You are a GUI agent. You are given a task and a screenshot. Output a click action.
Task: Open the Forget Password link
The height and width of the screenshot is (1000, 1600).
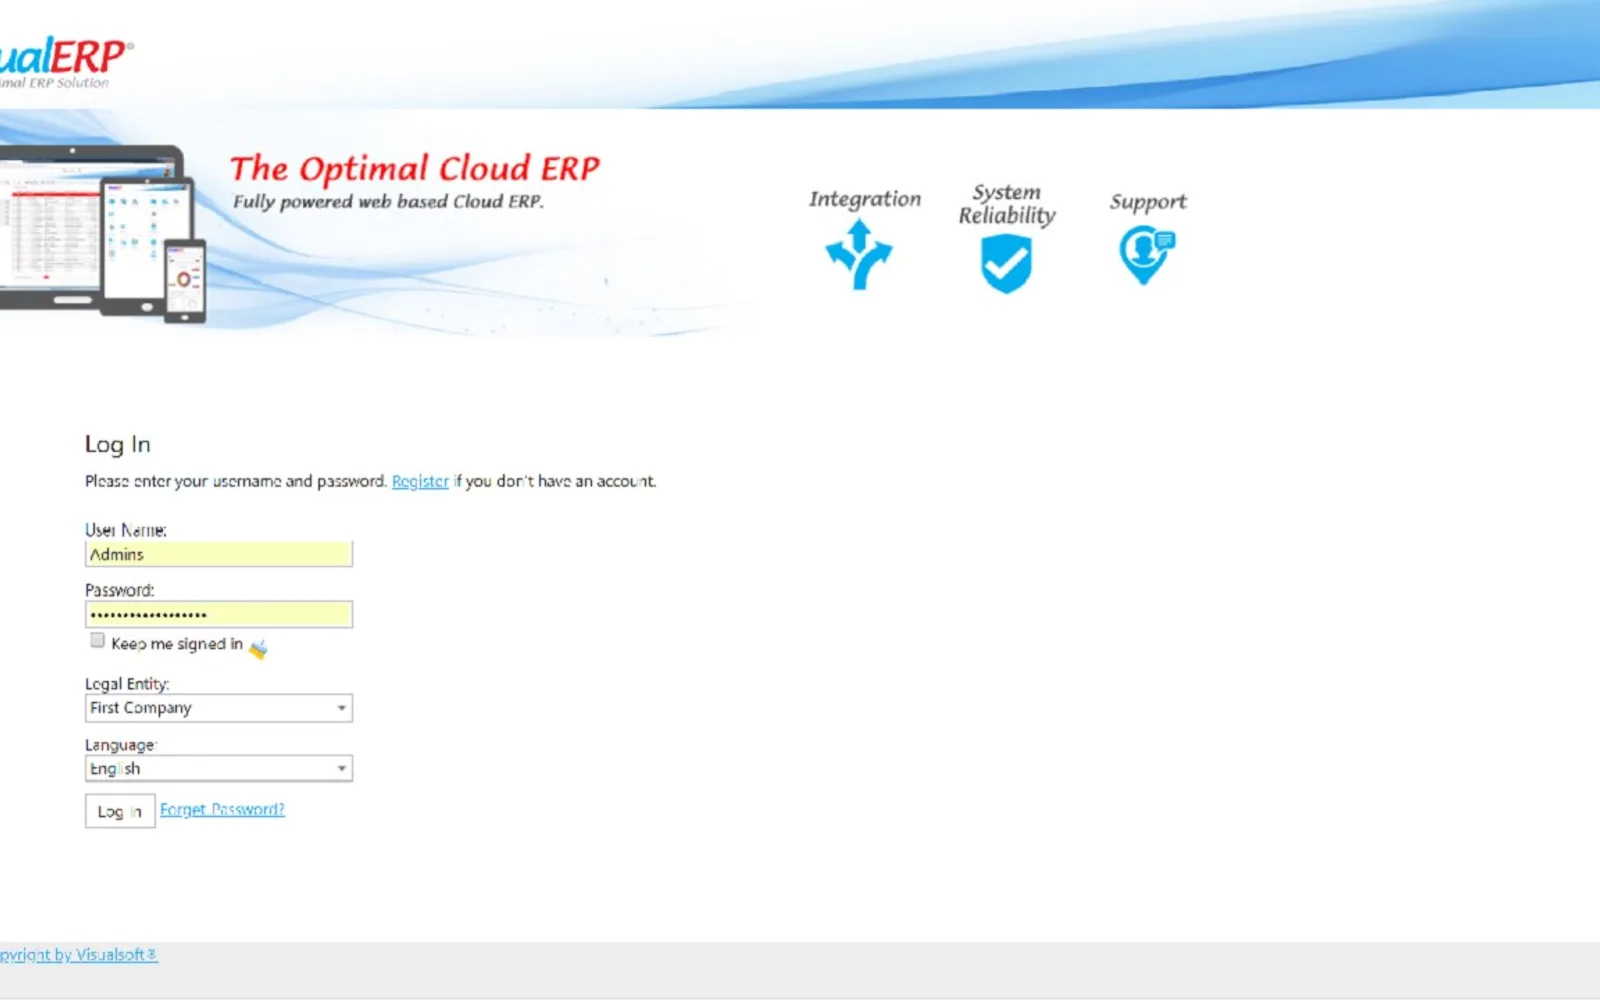click(x=222, y=809)
